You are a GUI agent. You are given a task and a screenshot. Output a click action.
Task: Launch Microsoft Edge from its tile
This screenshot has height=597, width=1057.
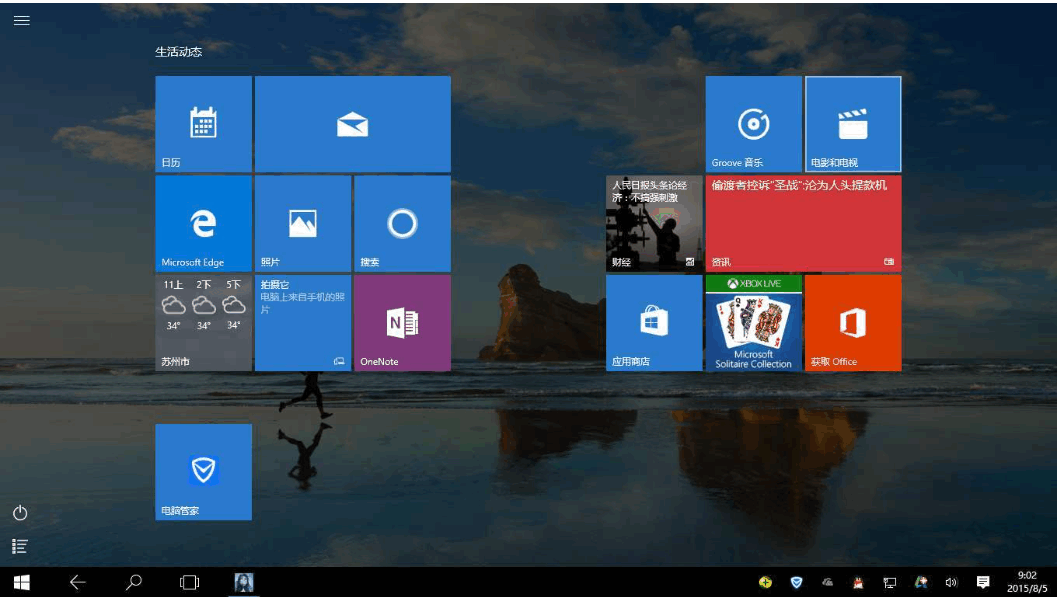pyautogui.click(x=204, y=224)
